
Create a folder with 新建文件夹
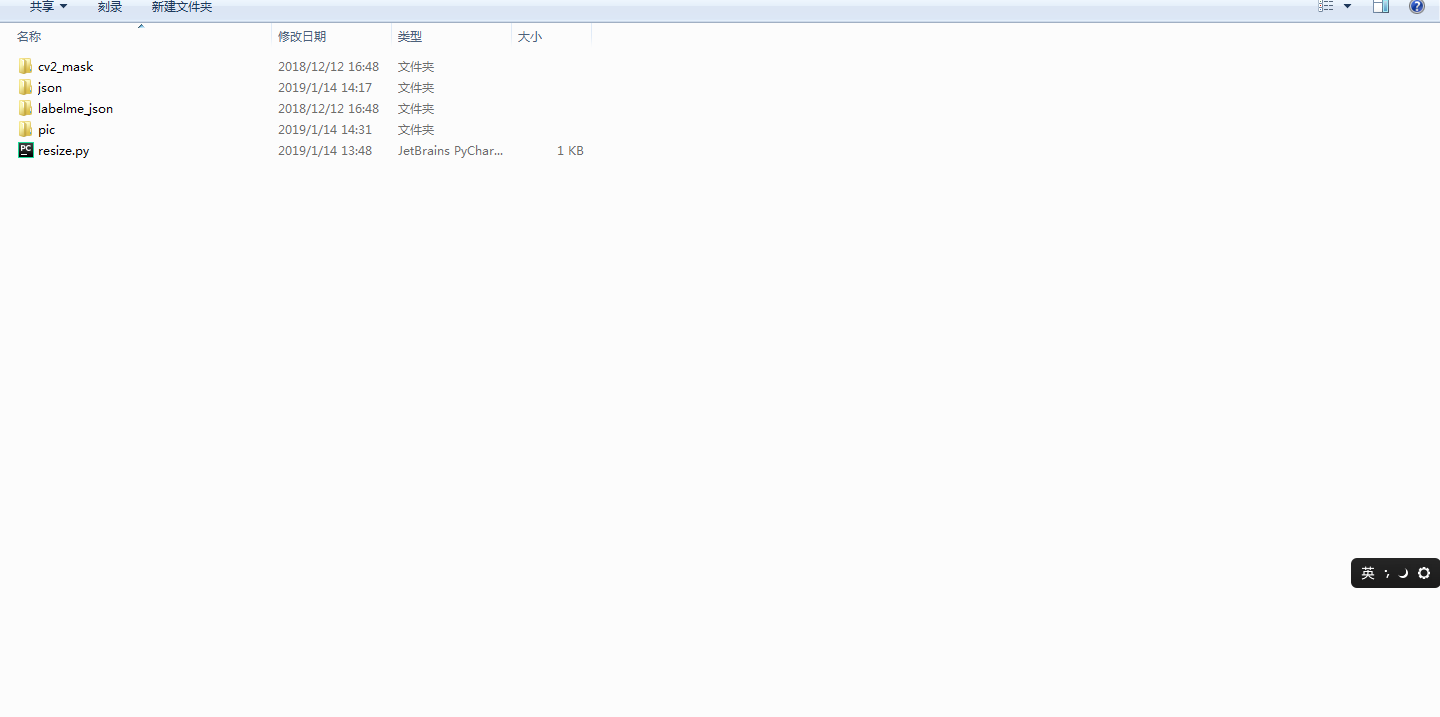click(x=182, y=7)
